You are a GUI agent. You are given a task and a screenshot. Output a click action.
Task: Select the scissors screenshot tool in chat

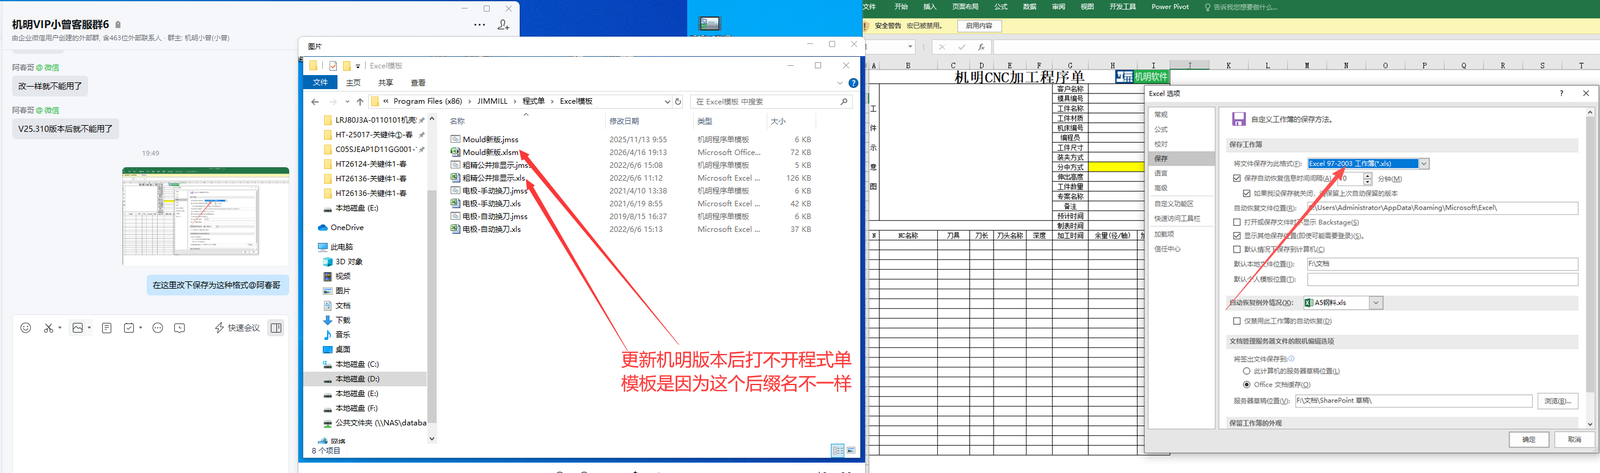[x=47, y=328]
